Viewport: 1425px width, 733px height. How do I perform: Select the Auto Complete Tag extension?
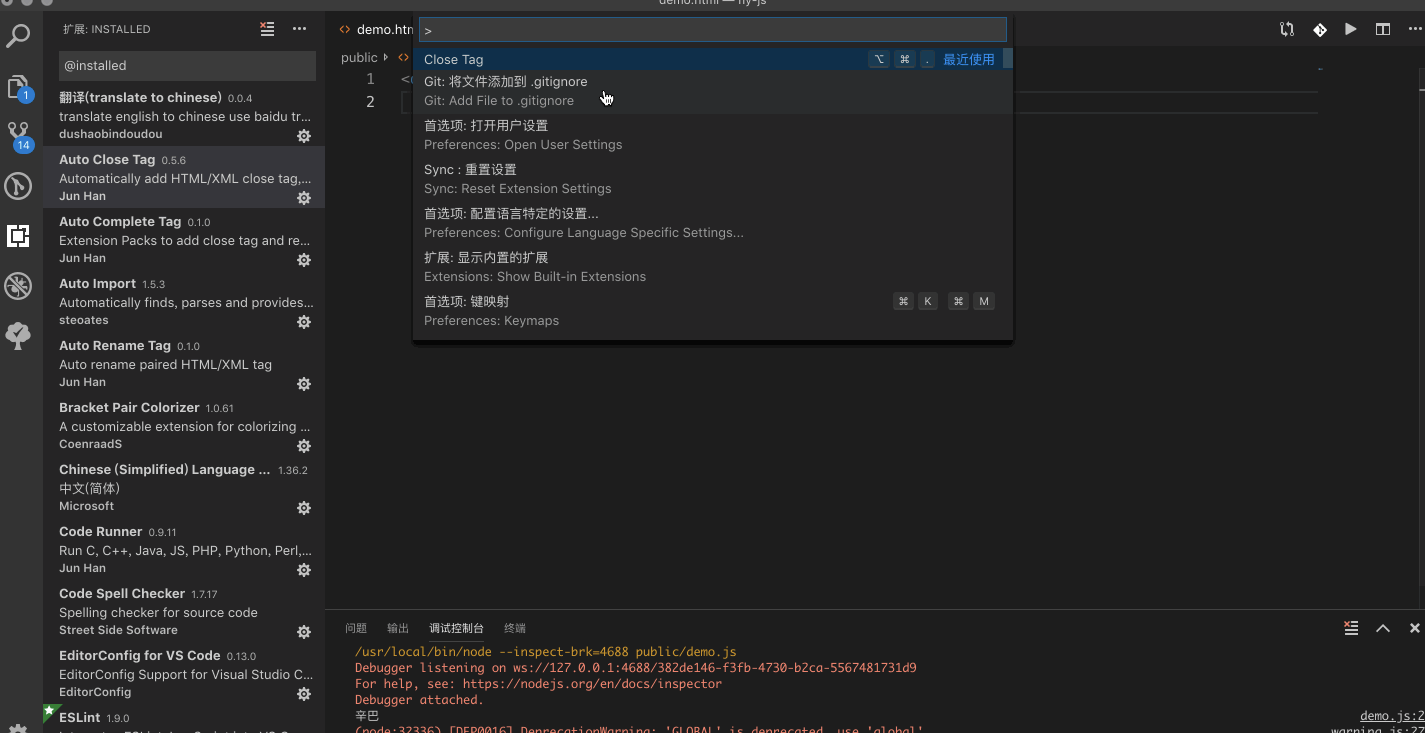[184, 239]
